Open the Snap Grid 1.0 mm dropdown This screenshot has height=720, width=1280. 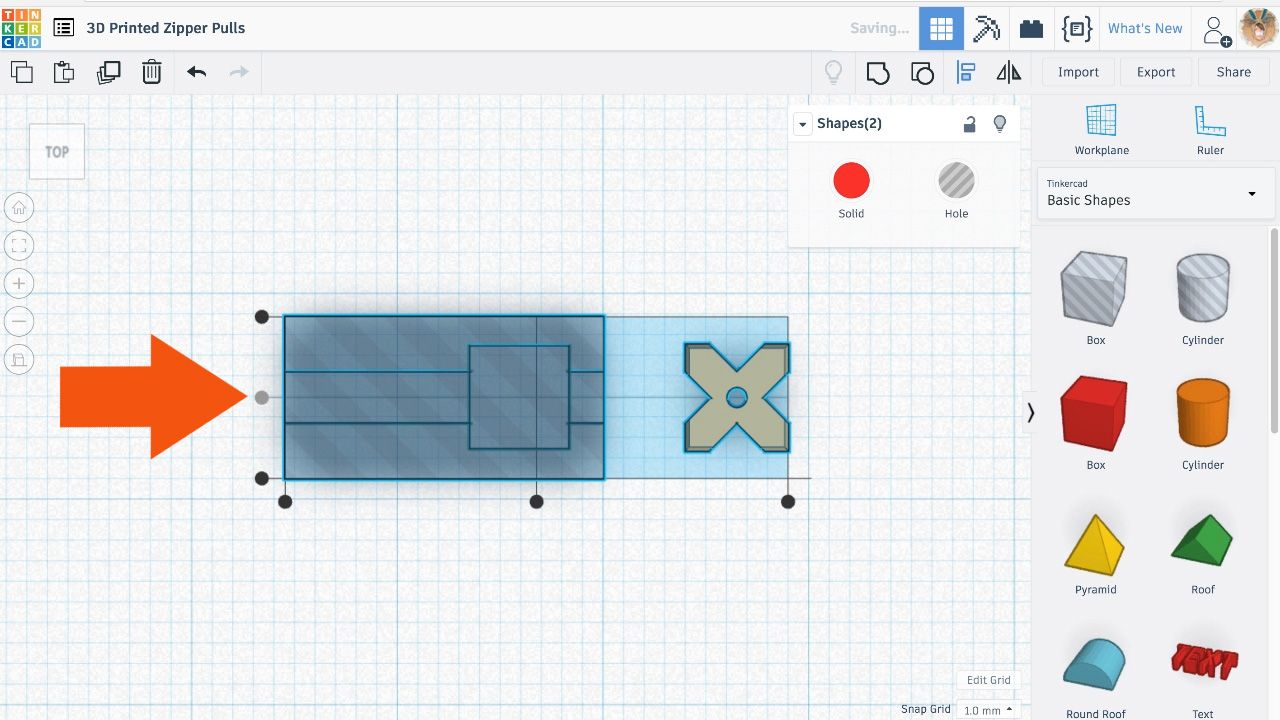tap(988, 710)
